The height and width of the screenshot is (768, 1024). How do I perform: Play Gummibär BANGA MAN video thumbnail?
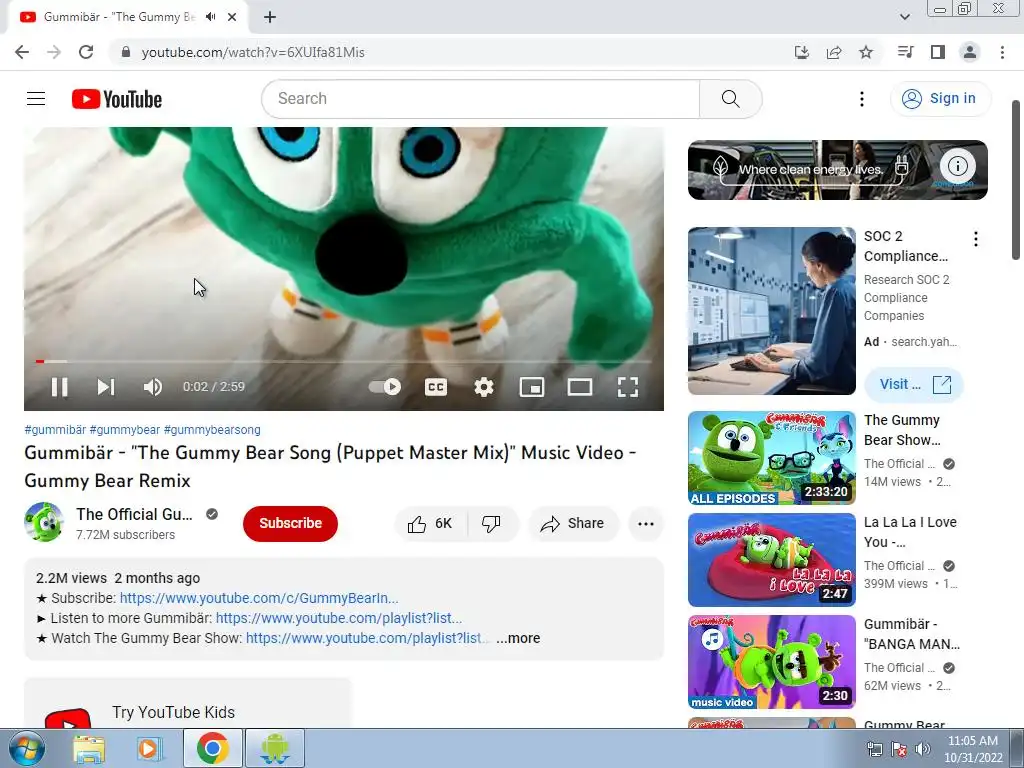coord(771,662)
